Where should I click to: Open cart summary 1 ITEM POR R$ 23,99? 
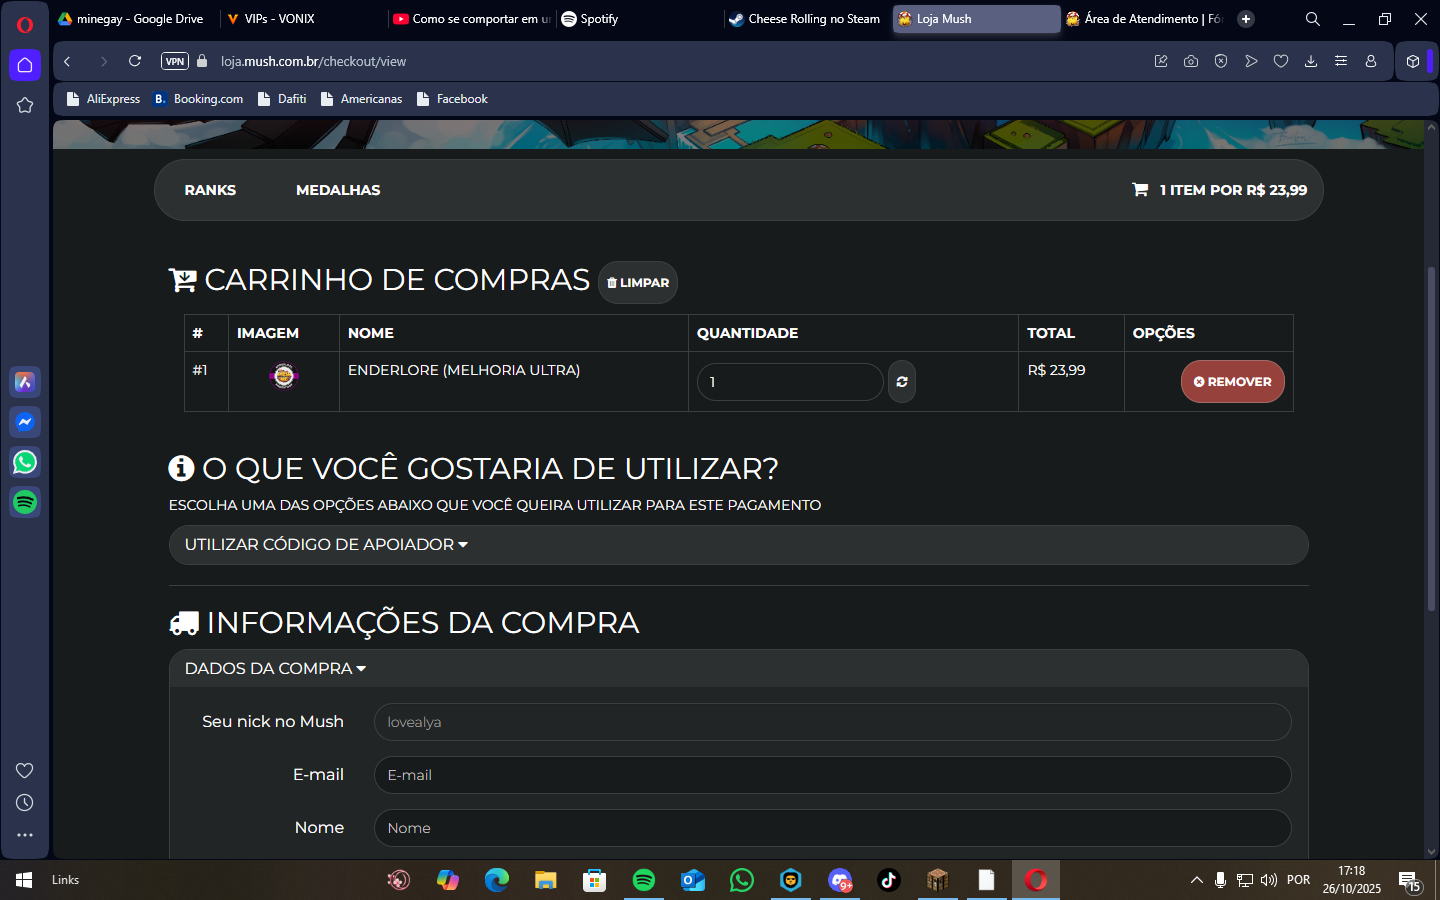(x=1220, y=190)
